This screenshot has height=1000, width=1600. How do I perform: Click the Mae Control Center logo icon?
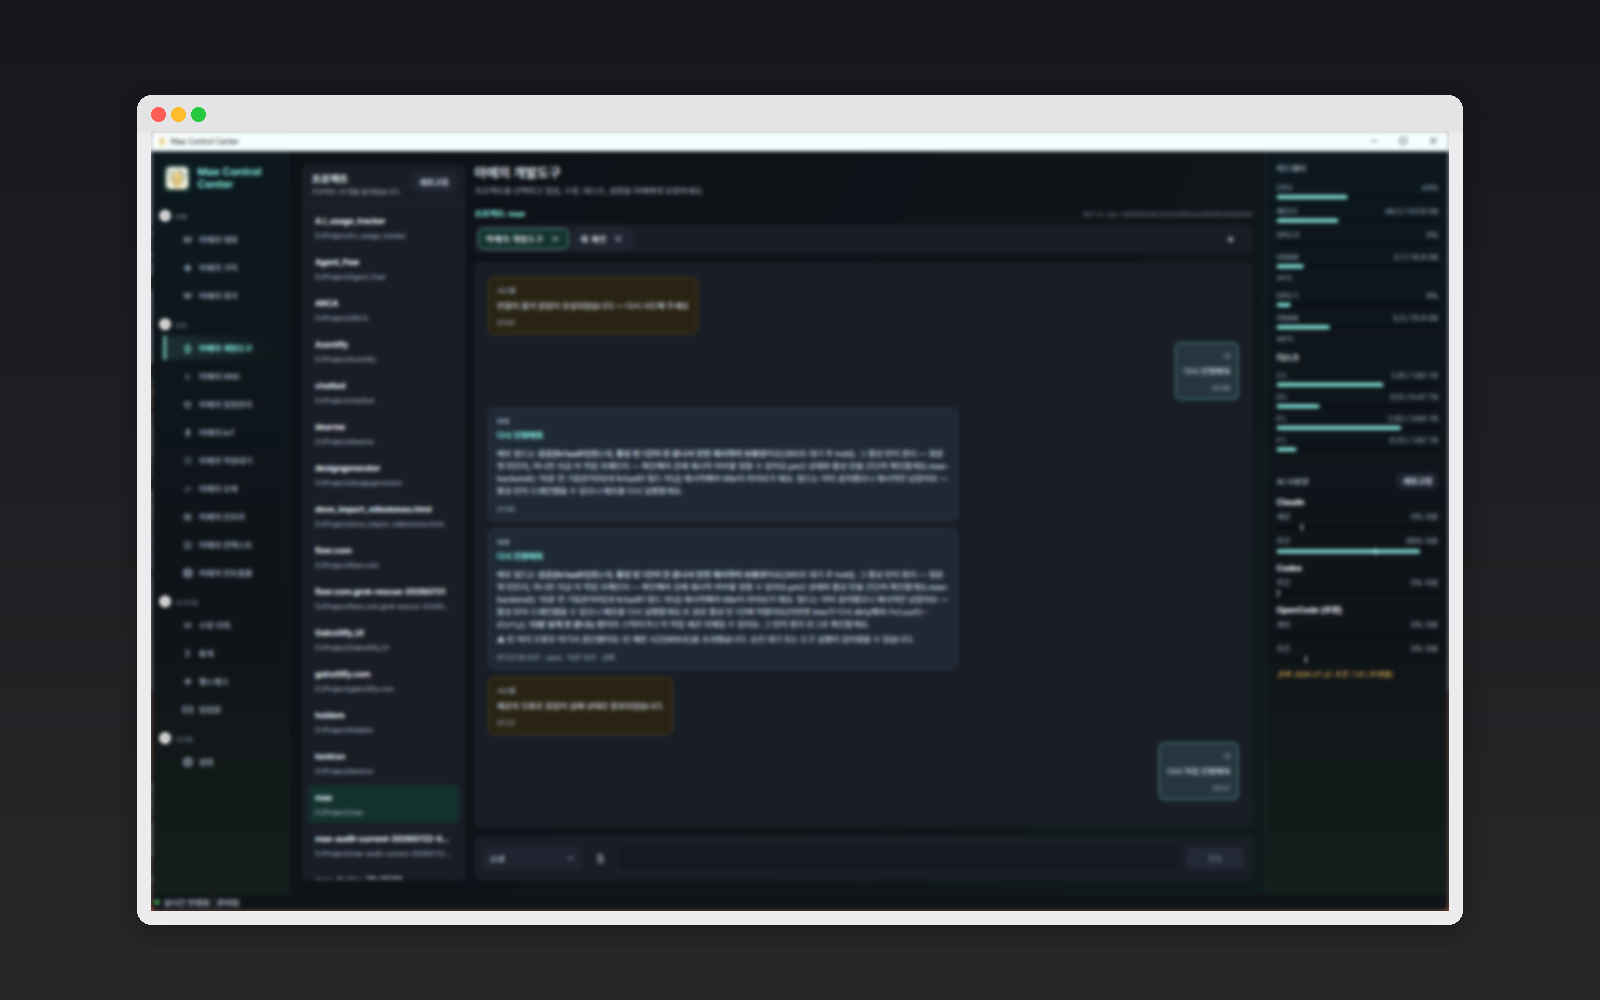[177, 178]
